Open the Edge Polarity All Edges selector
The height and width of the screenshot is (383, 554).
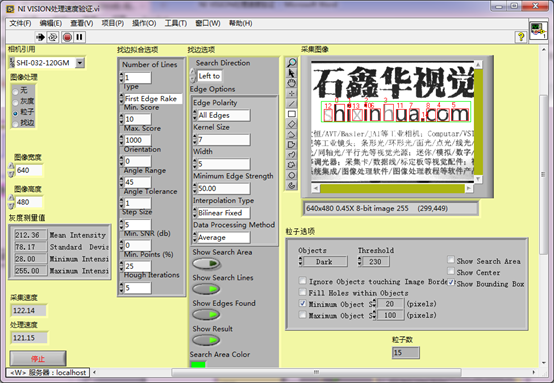(x=223, y=115)
